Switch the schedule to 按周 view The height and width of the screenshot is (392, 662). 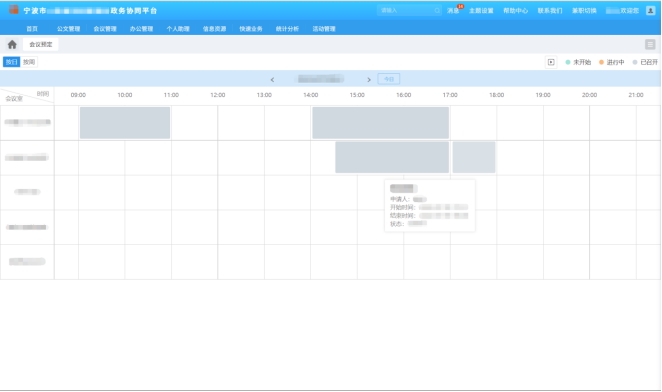coord(29,62)
